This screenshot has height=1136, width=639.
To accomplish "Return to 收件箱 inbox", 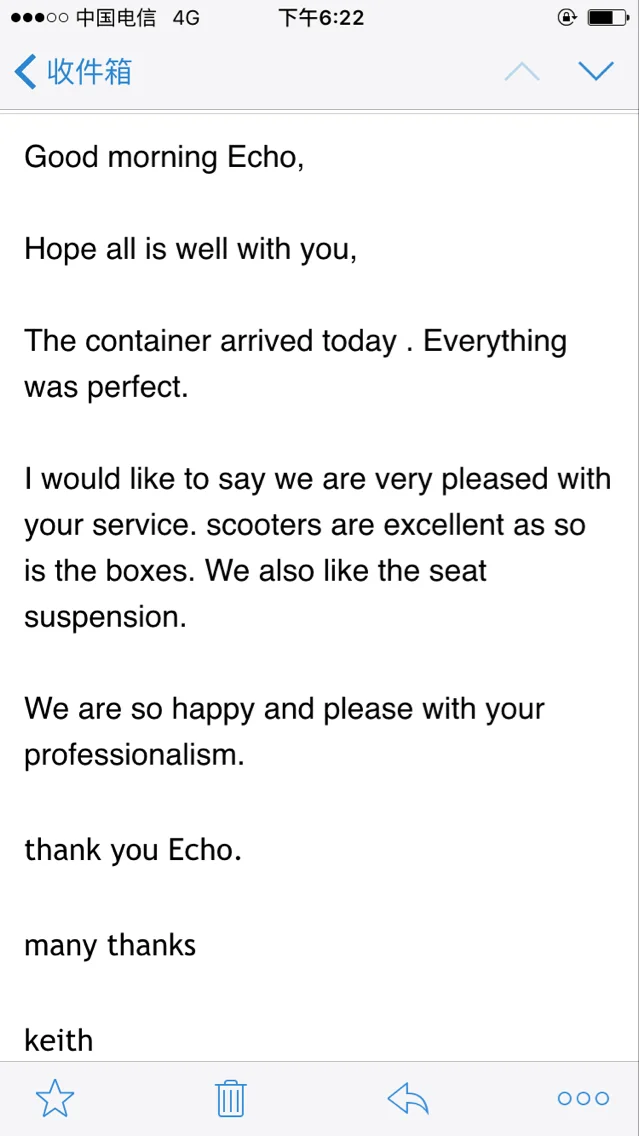I will pos(89,72).
